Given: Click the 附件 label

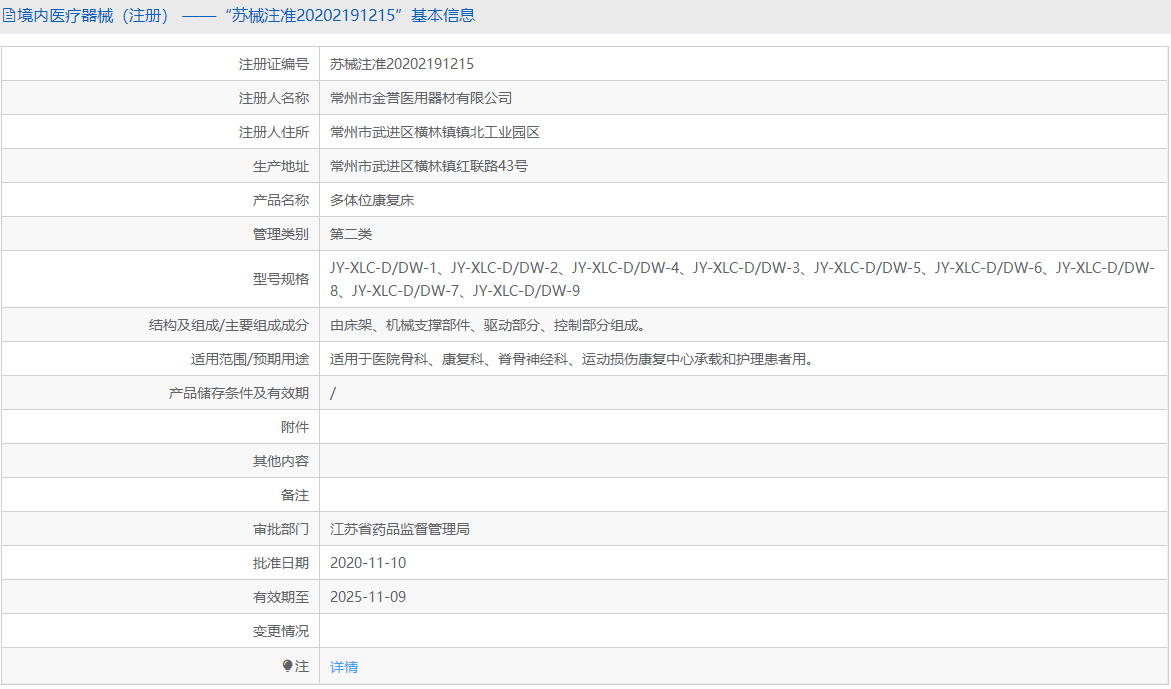Looking at the screenshot, I should (295, 427).
